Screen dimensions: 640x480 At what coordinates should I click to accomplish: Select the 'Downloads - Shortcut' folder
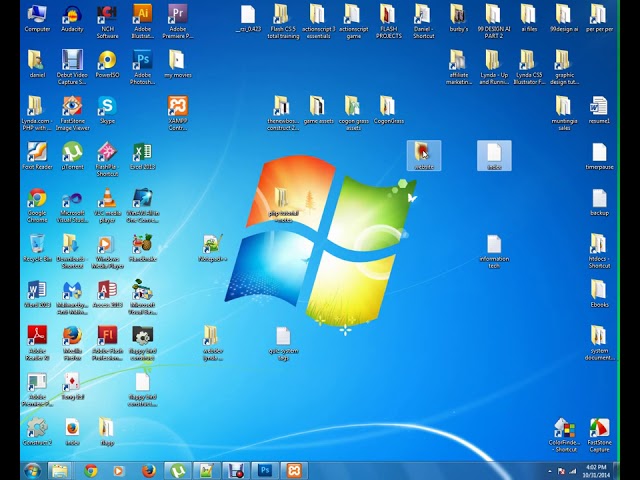(72, 251)
